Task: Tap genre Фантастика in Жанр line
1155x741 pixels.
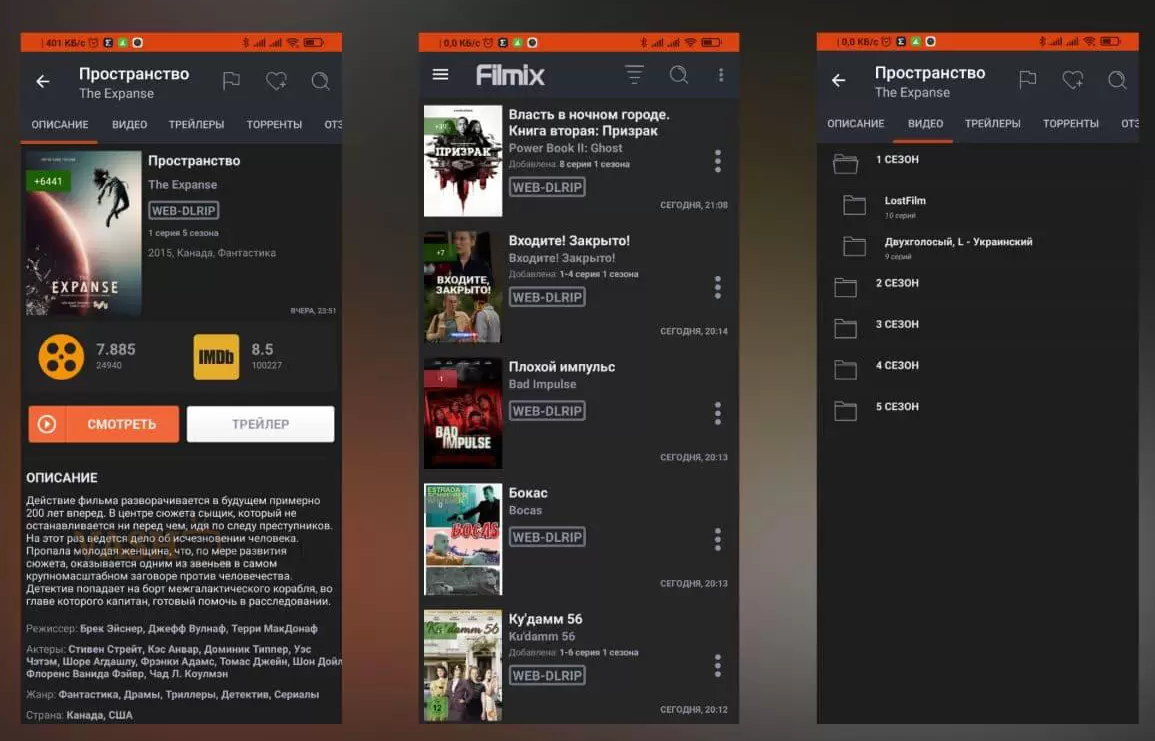Action: pos(87,694)
